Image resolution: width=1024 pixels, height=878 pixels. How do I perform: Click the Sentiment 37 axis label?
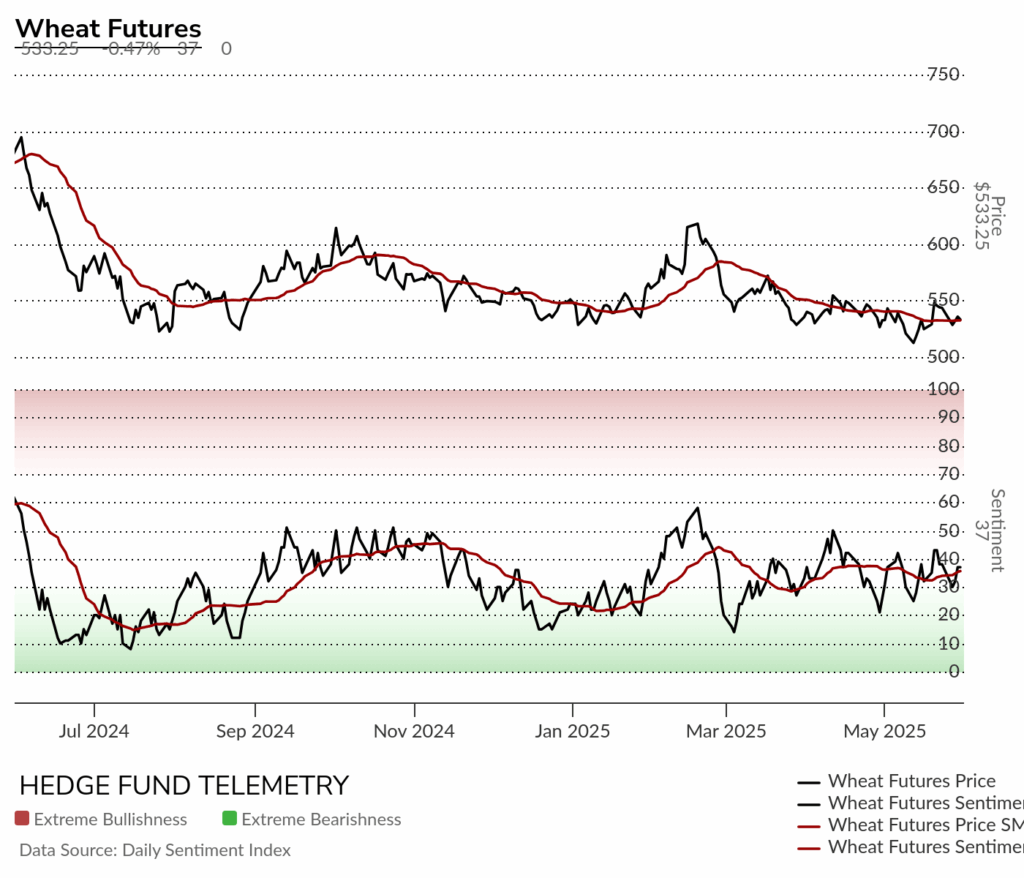point(989,530)
